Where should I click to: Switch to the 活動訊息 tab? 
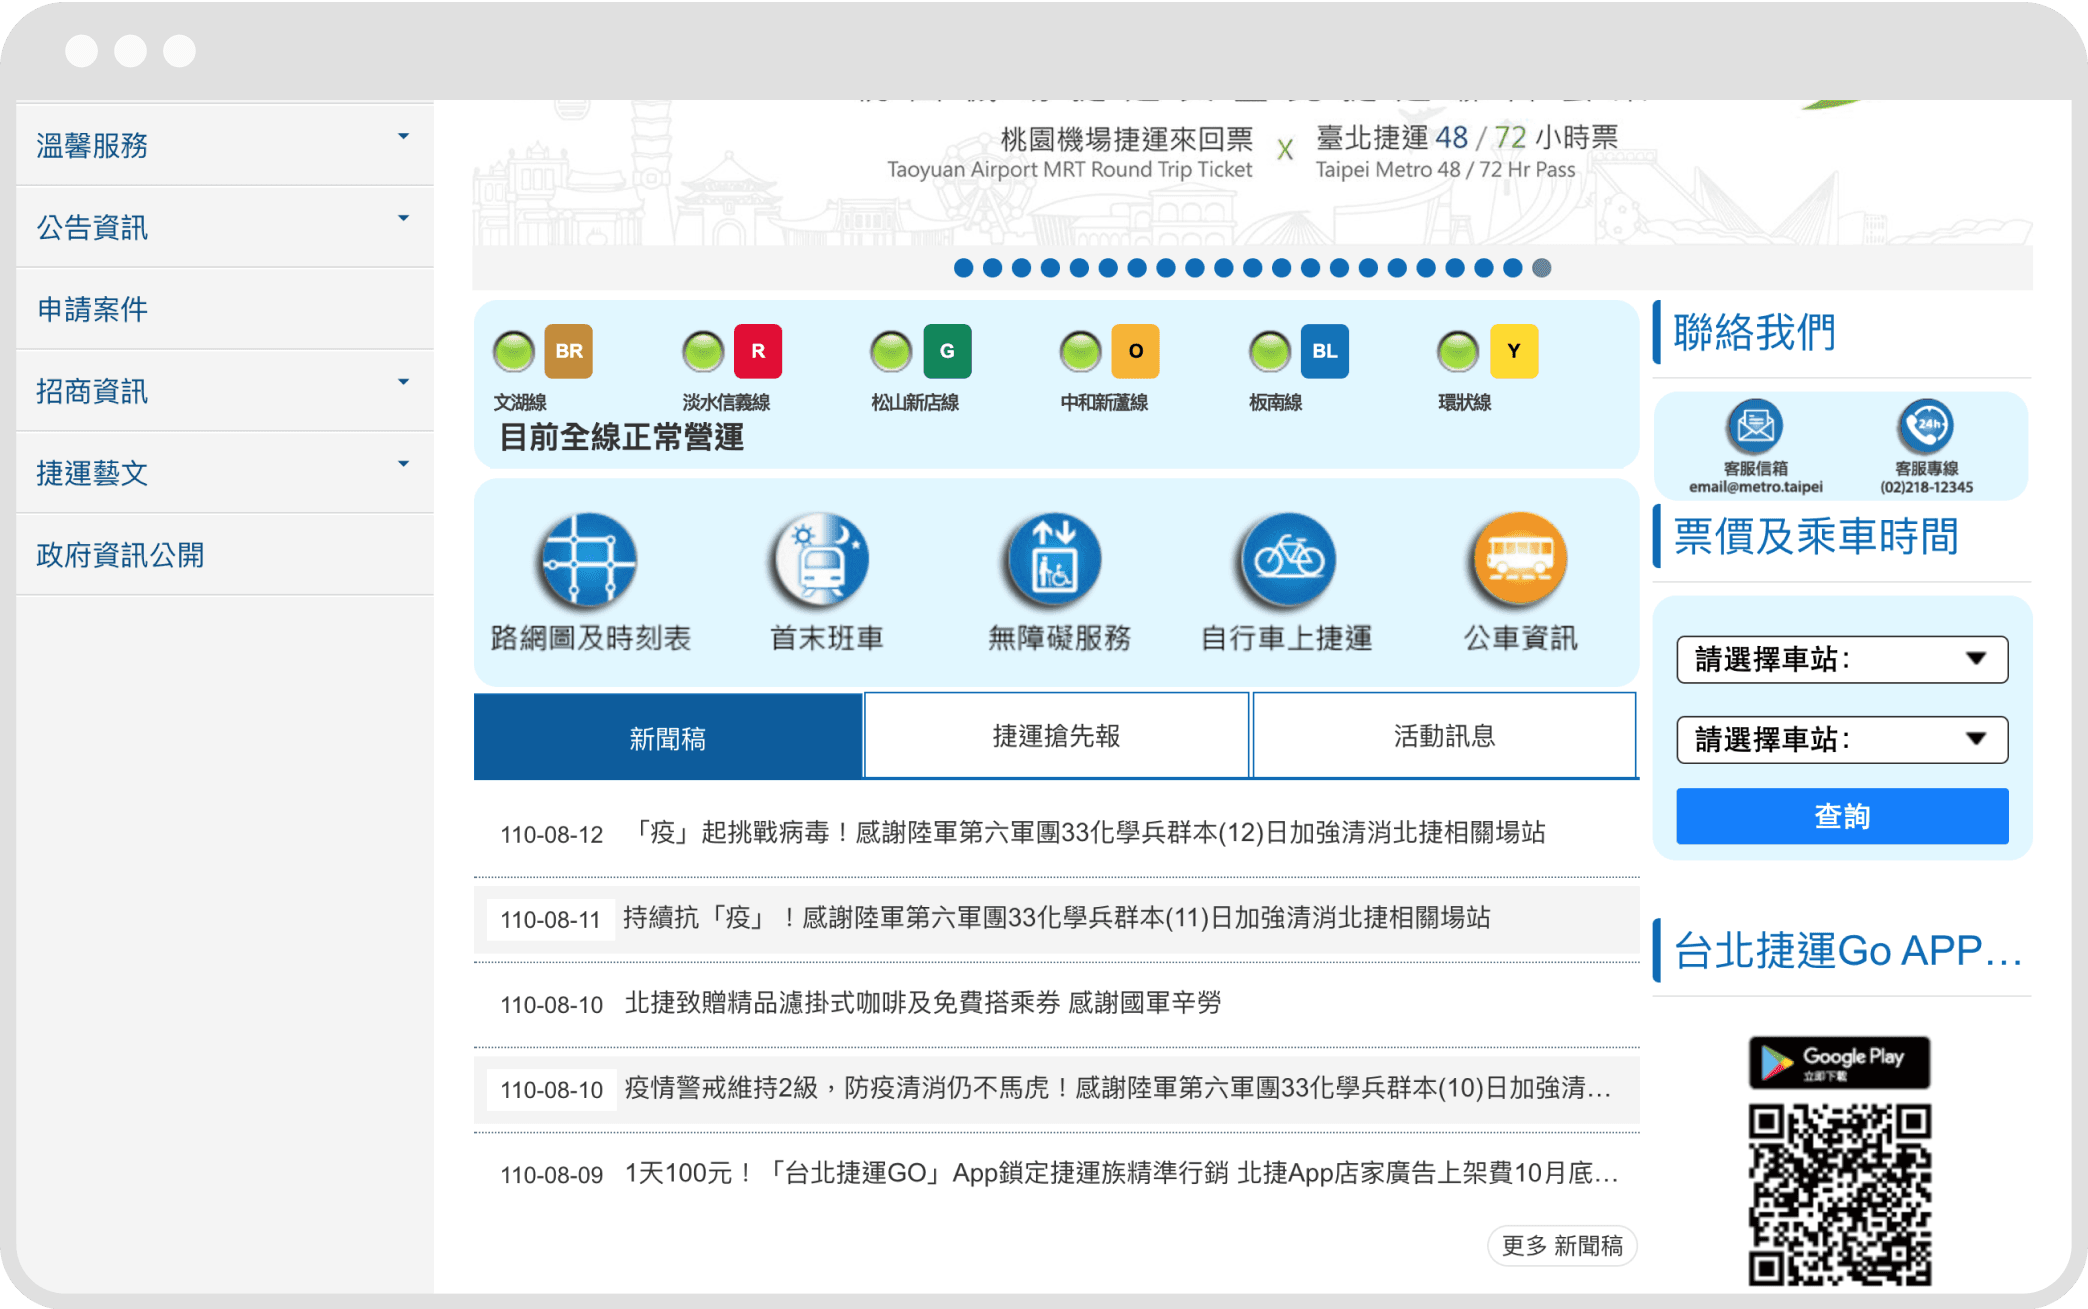[x=1444, y=736]
